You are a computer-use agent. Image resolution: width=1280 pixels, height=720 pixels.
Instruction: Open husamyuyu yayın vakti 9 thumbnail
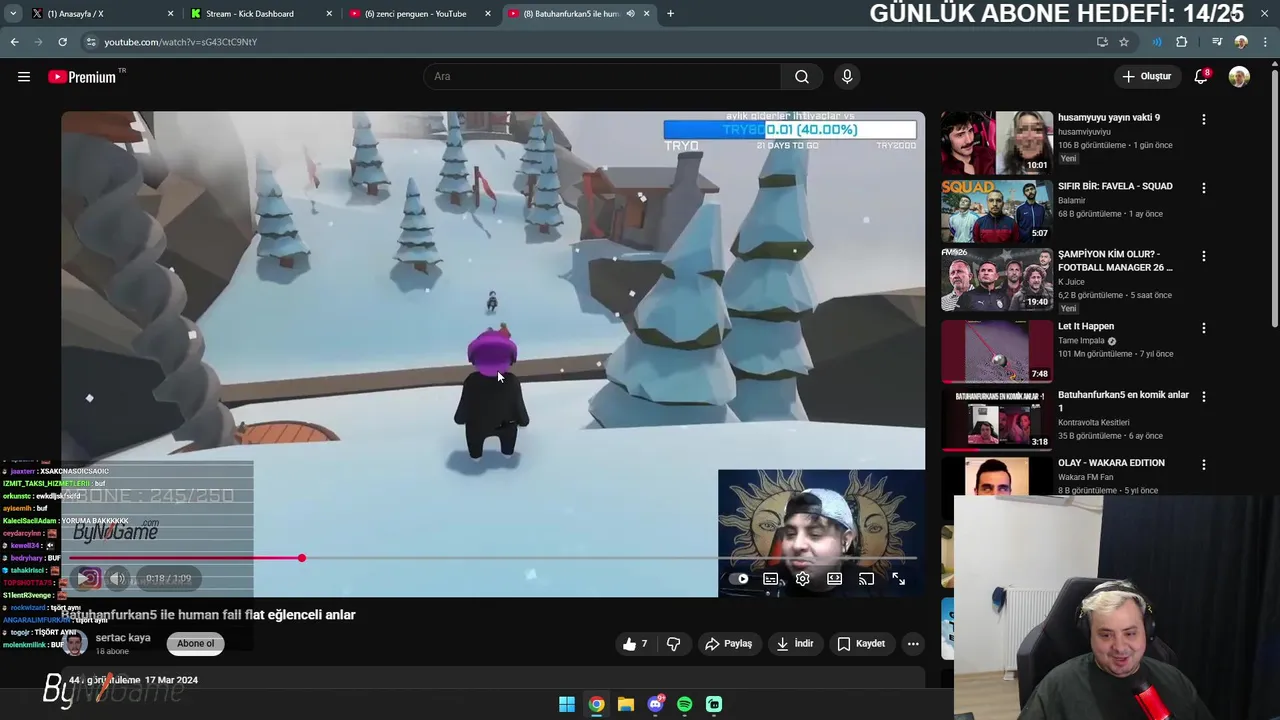996,143
